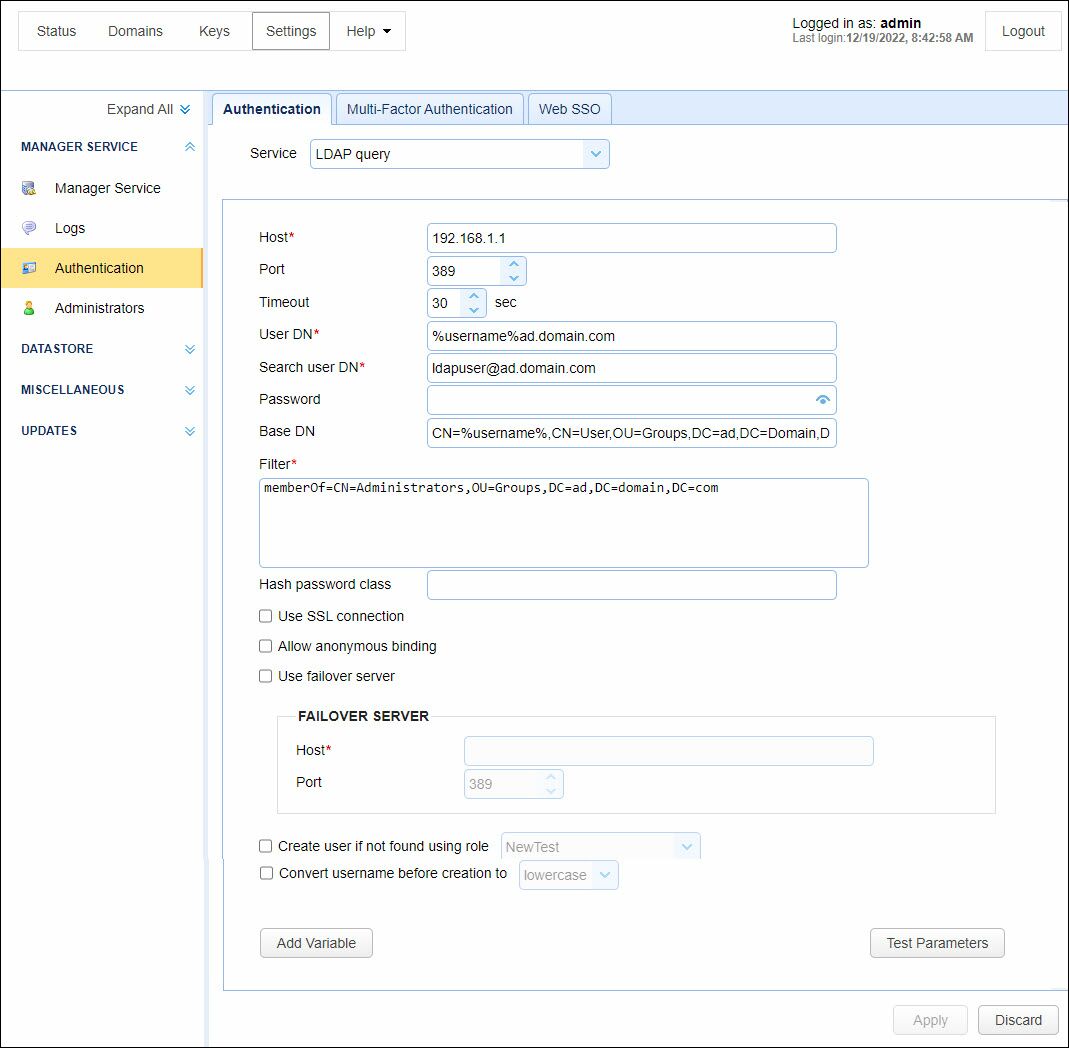Check Allow anonymous binding

coord(266,646)
